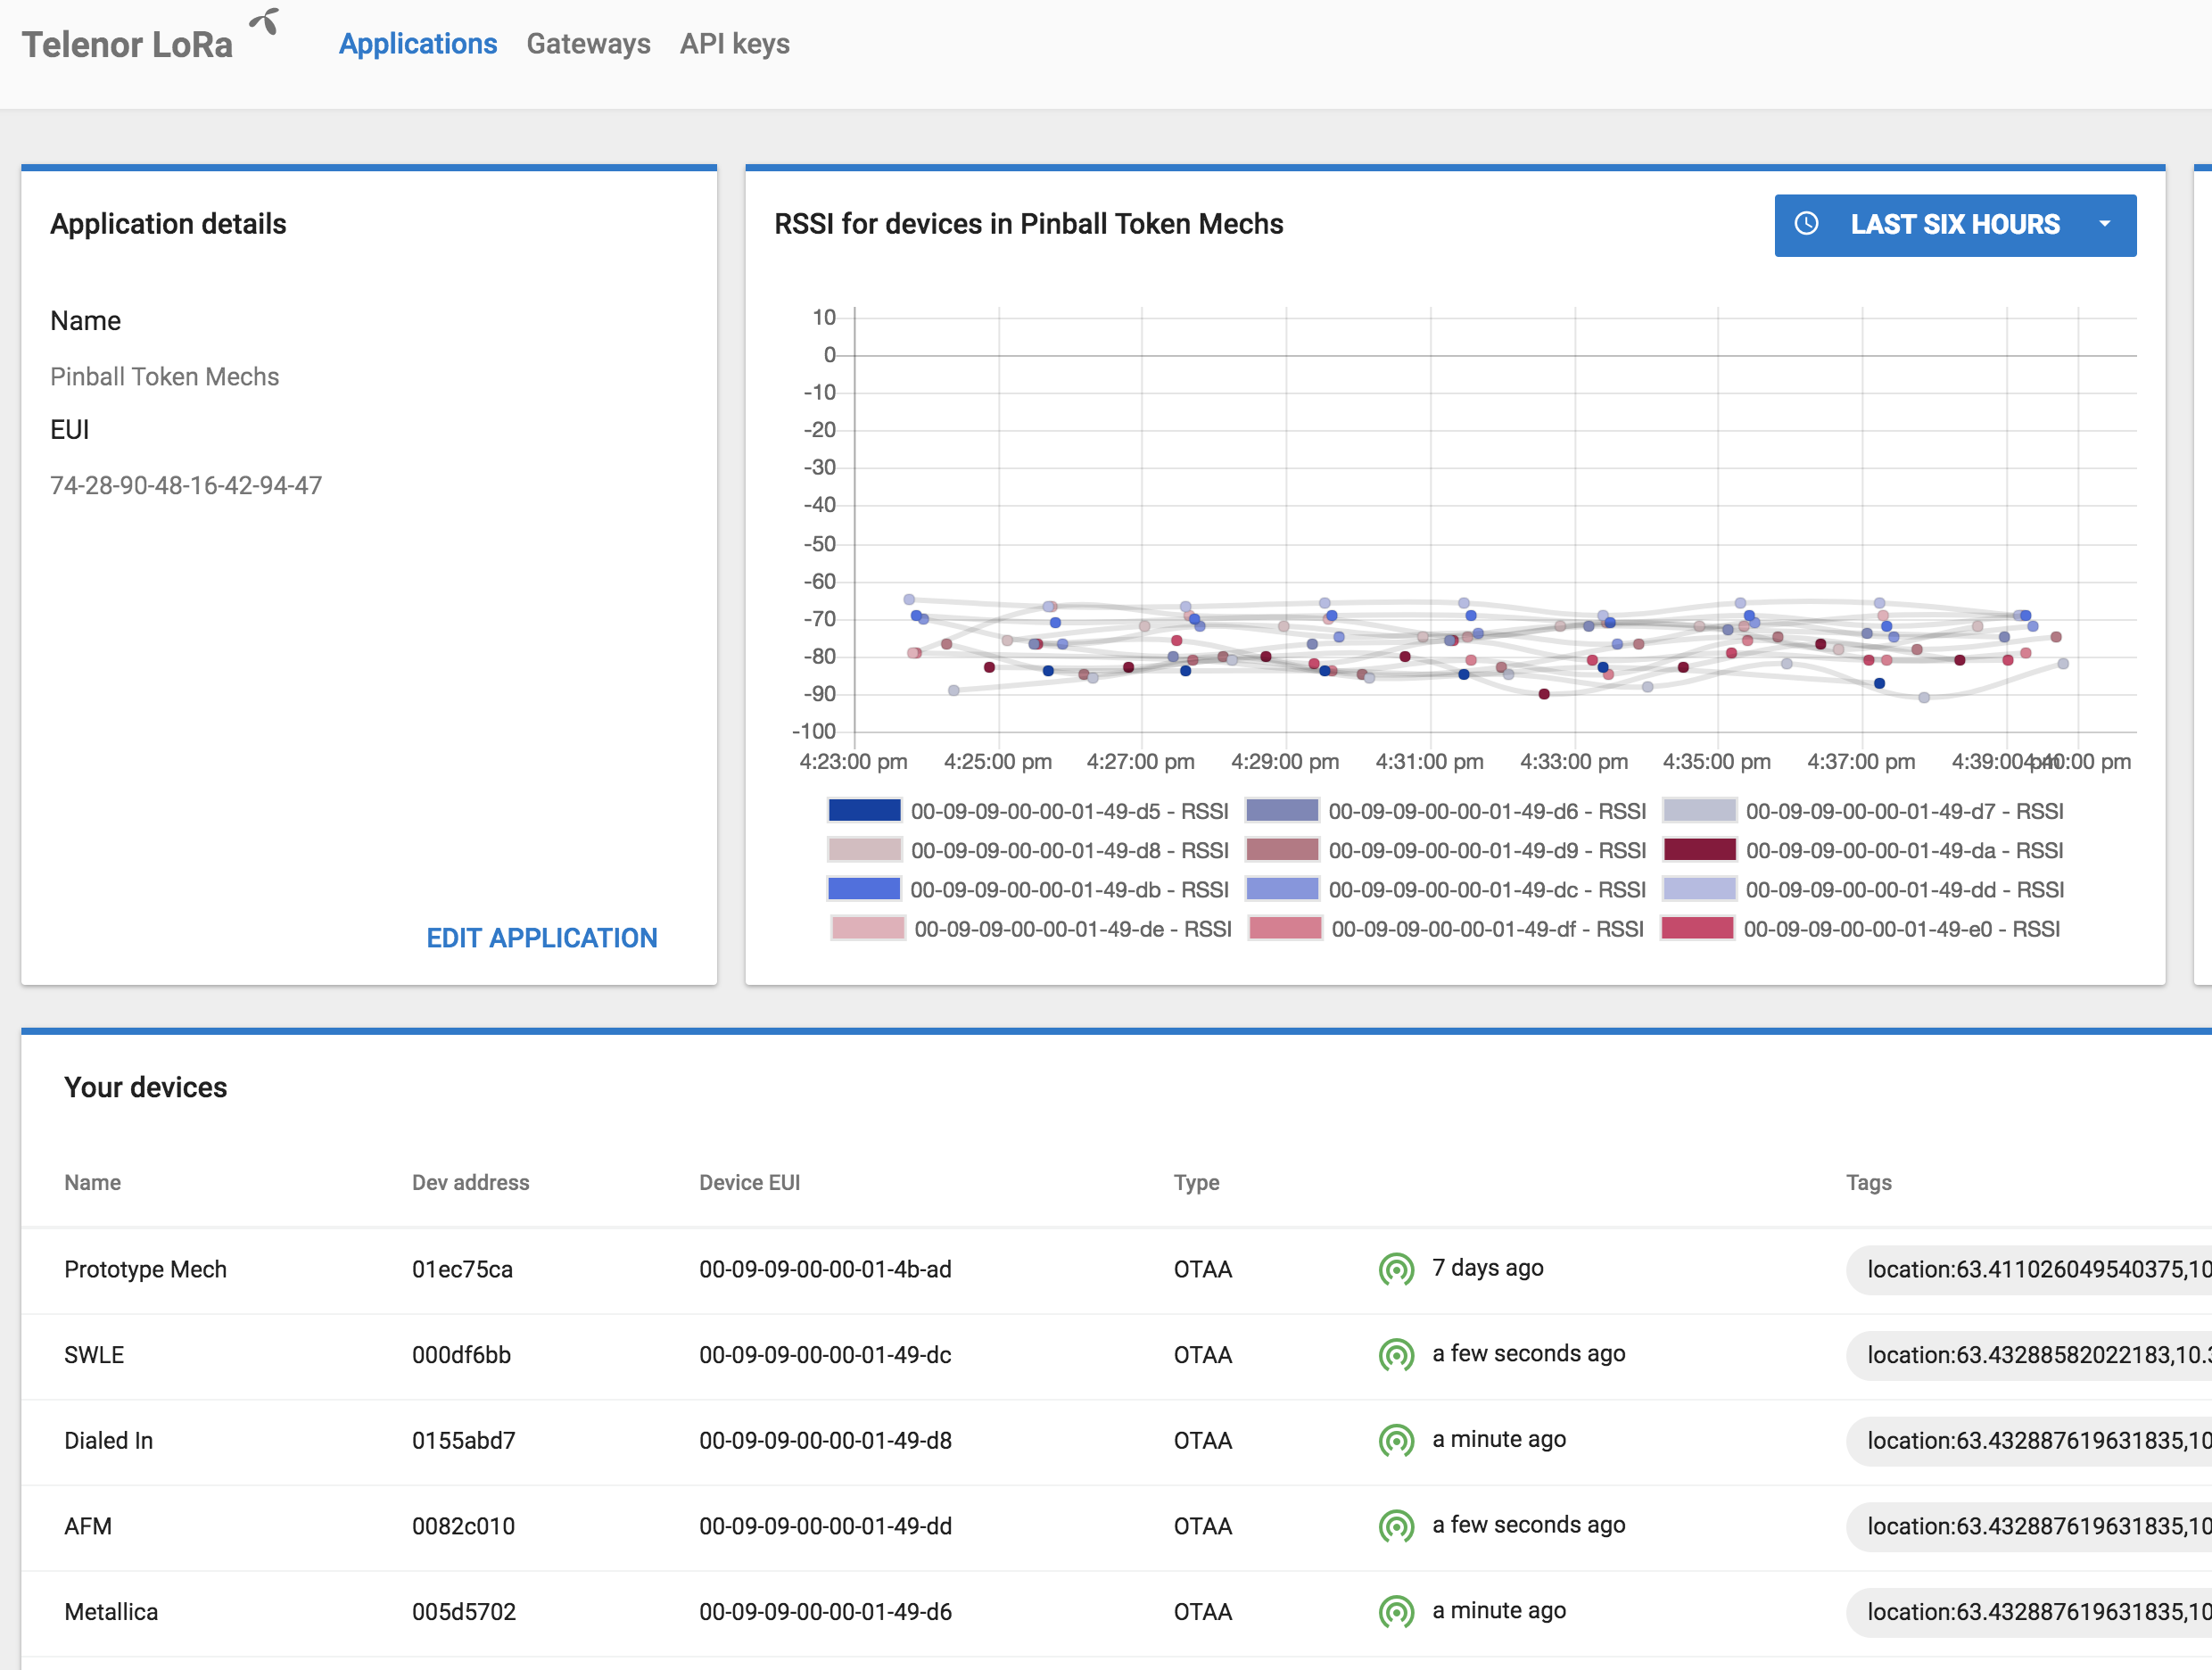Toggle the 49-d8 RSSI legend swatch
This screenshot has width=2212, height=1670.
[x=865, y=850]
